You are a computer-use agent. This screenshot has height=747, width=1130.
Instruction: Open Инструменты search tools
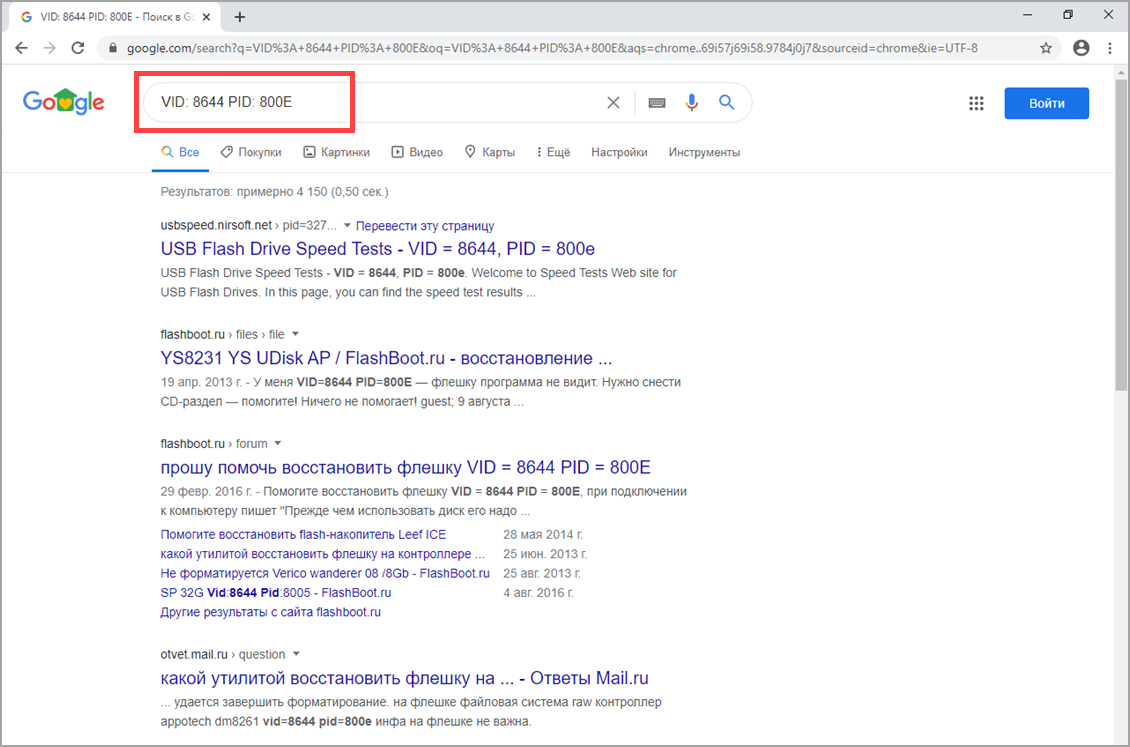coord(704,152)
